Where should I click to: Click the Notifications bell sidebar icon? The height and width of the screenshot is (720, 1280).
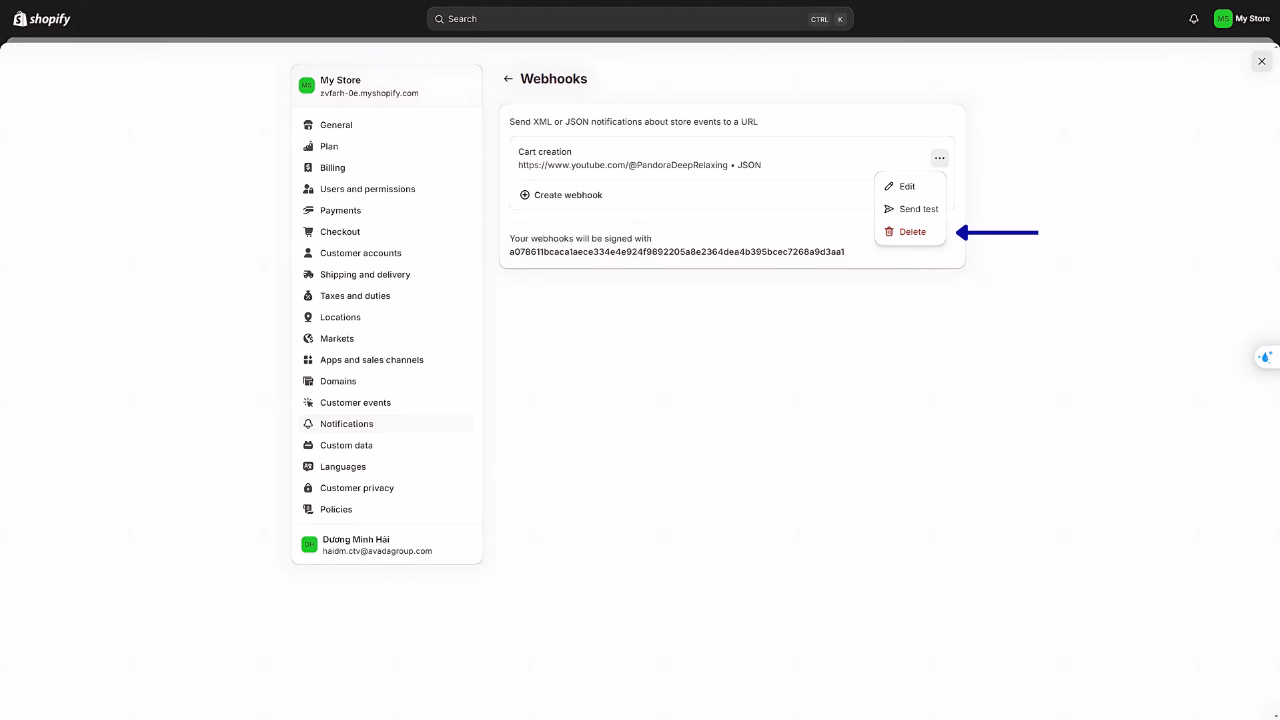(x=308, y=424)
